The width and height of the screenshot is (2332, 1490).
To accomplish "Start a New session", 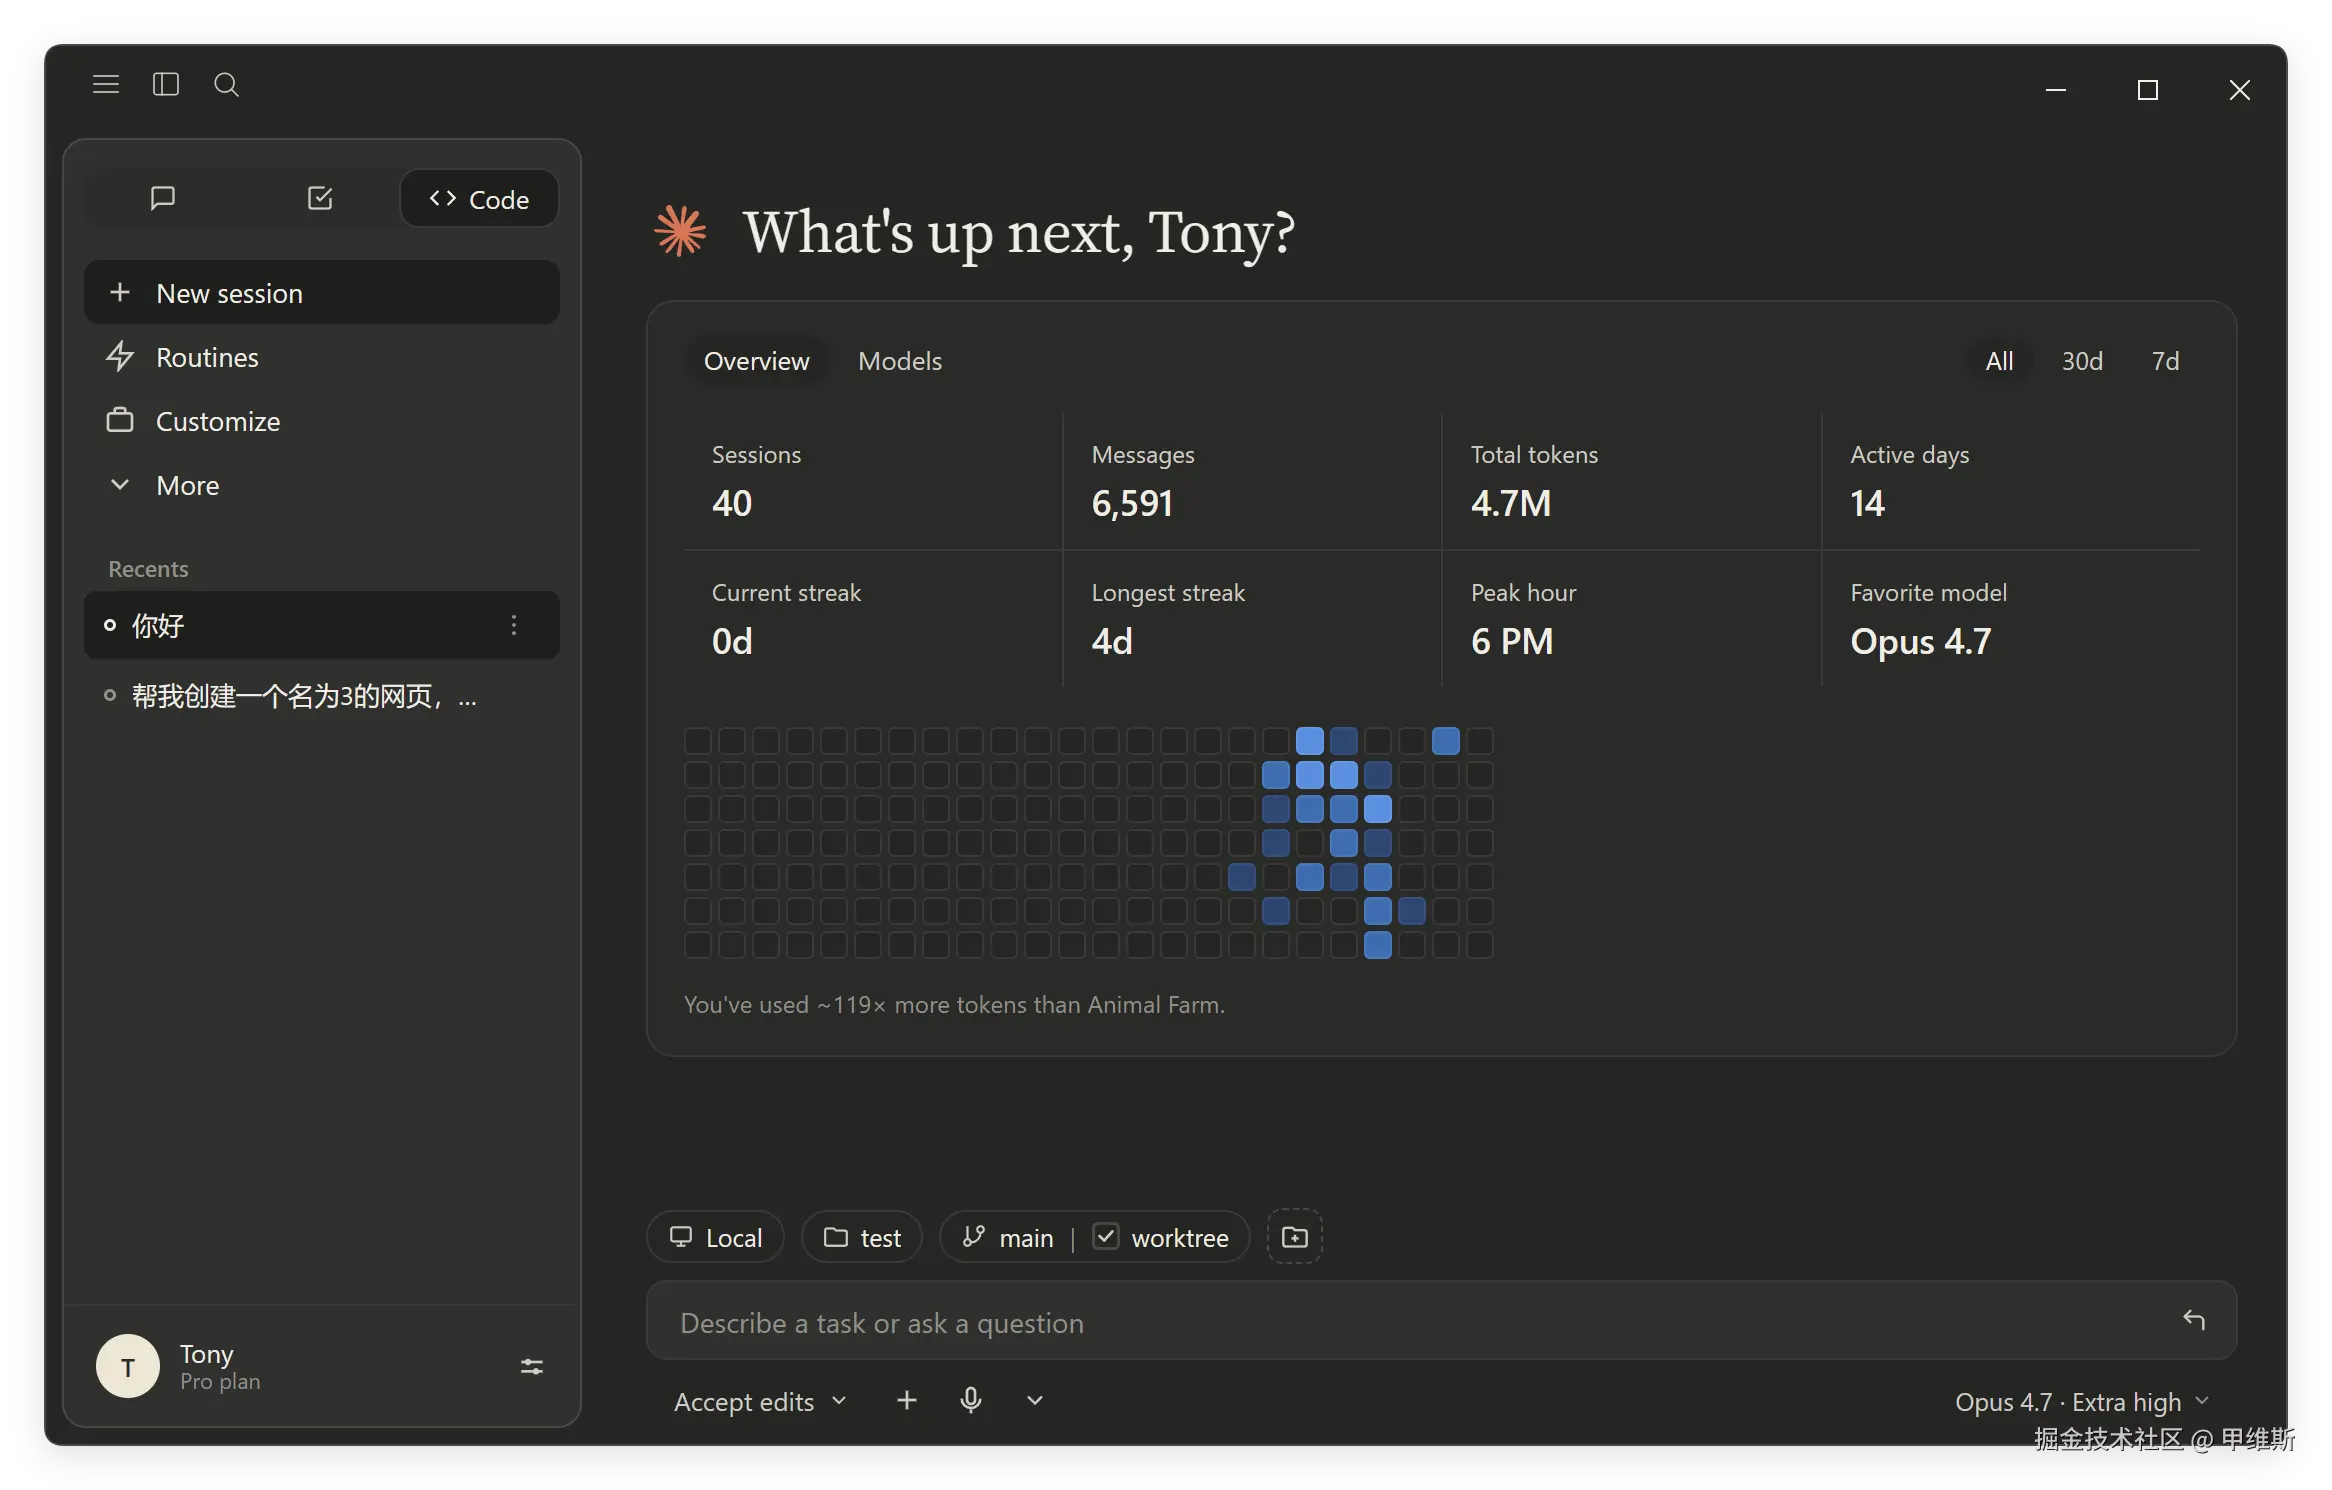I will 322,293.
